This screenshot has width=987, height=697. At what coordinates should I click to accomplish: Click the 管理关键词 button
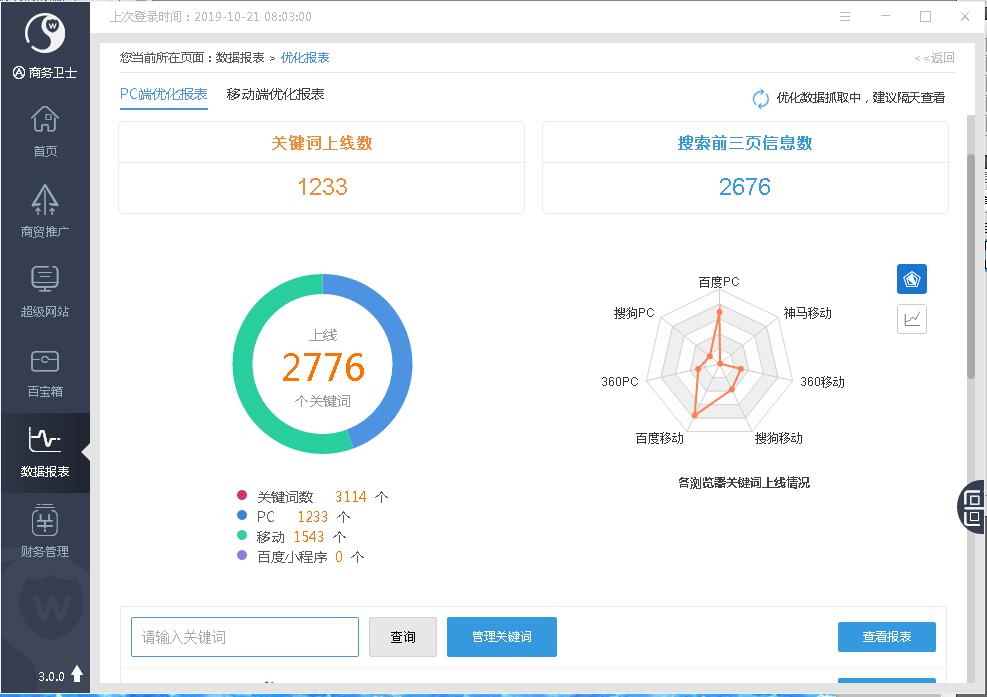click(501, 637)
